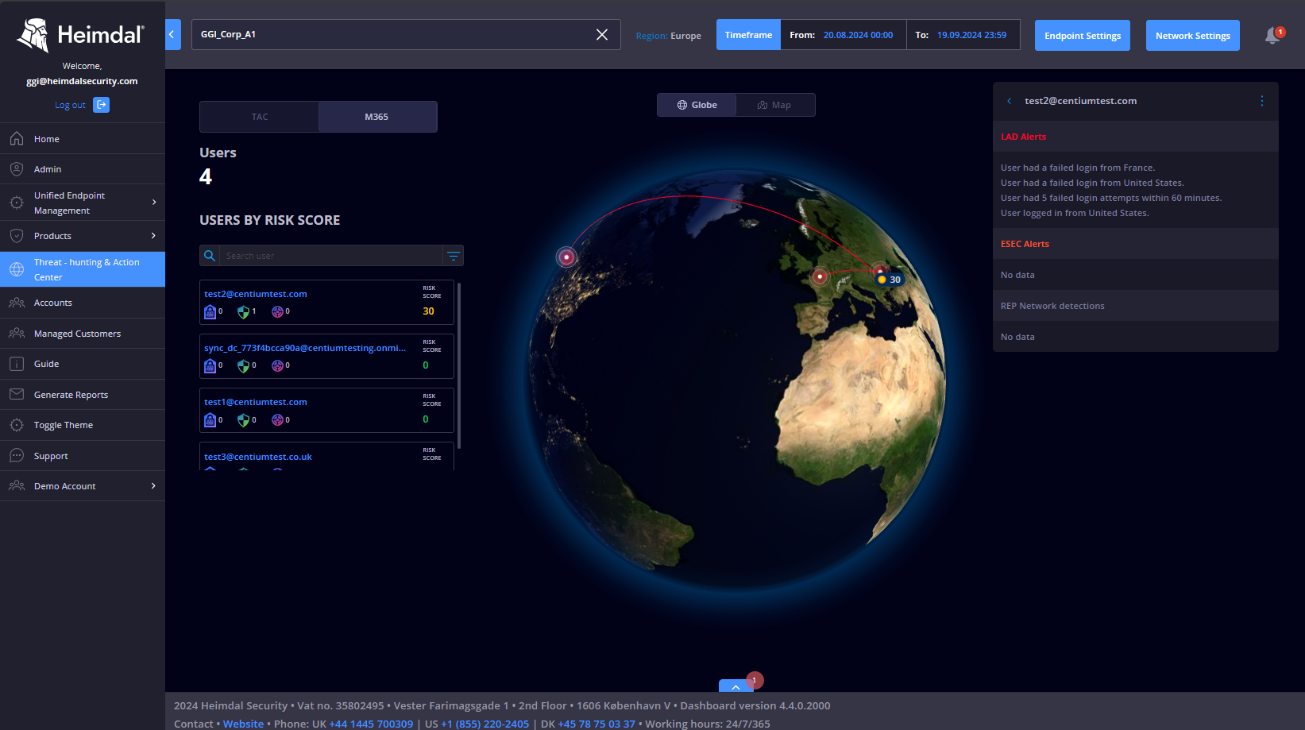Open the users filter icon
1305x730 pixels.
click(453, 256)
